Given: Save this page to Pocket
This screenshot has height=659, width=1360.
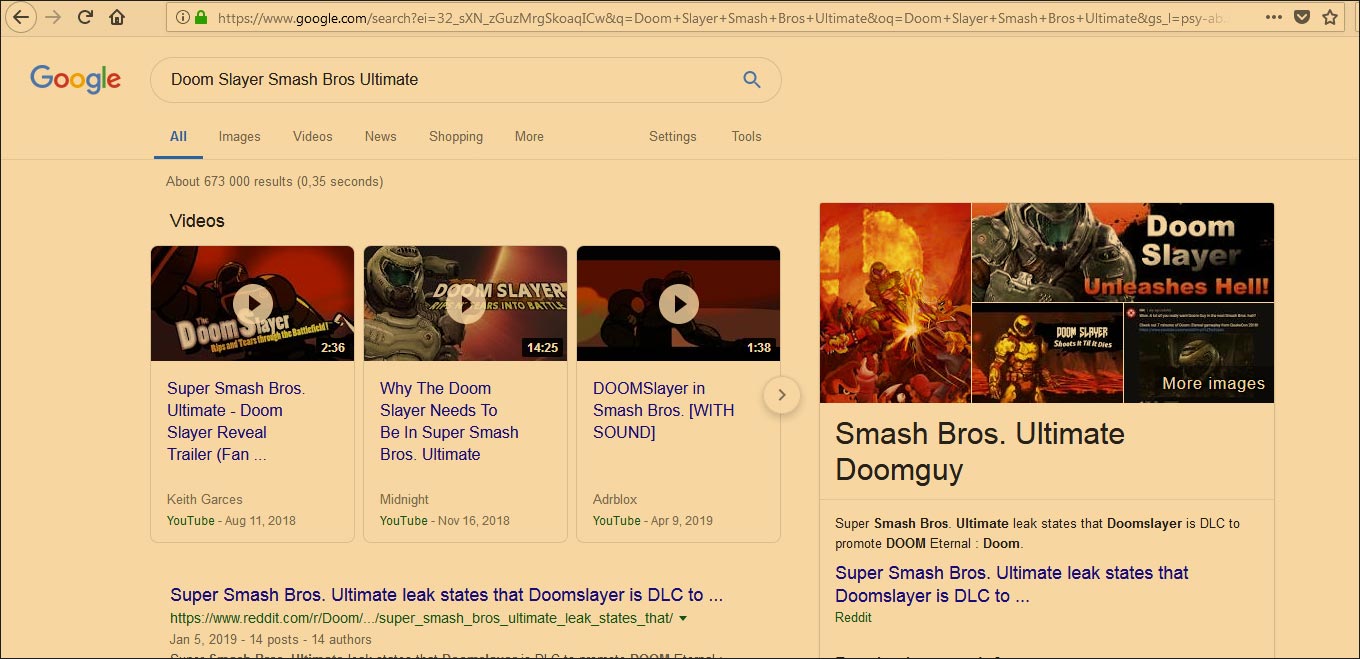Looking at the screenshot, I should point(1301,17).
